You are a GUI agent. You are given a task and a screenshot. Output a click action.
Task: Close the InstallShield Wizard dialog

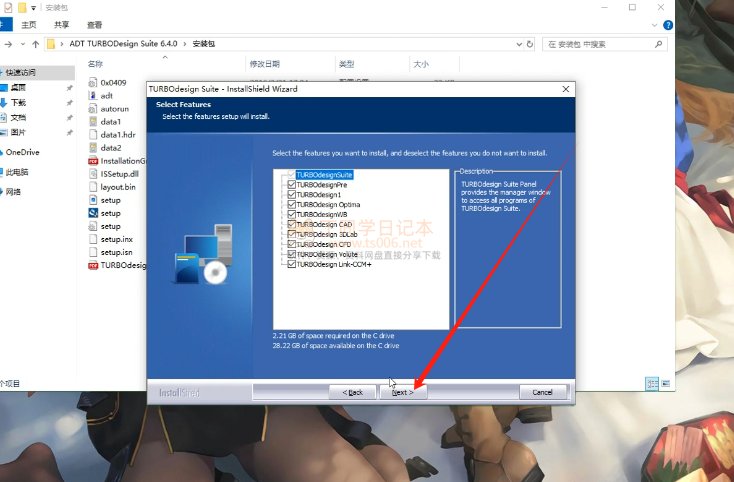(x=565, y=89)
